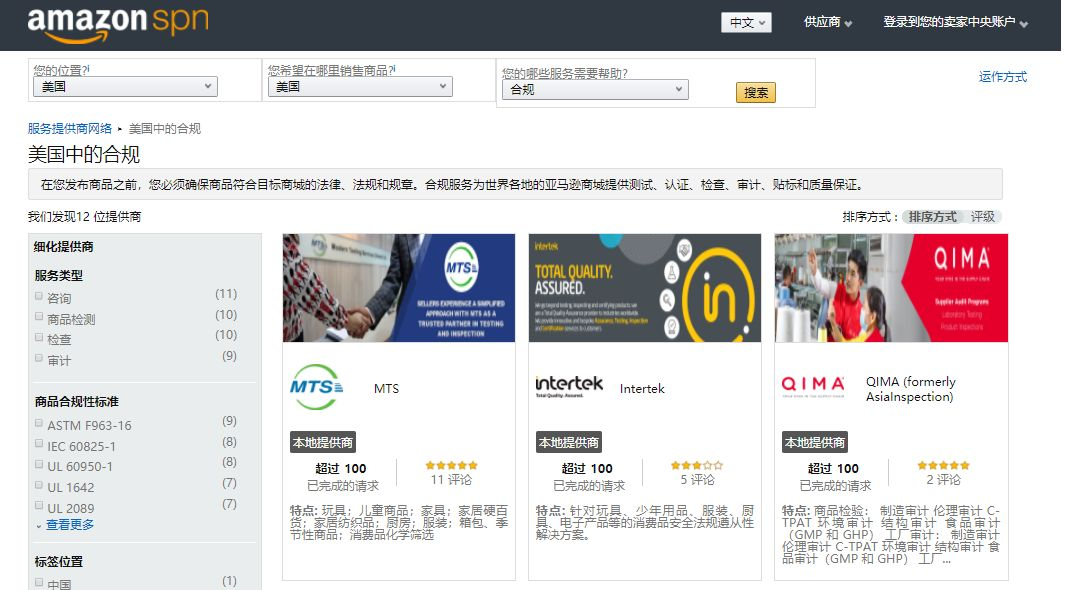Enable the 审计 service filter
The width and height of the screenshot is (1067, 590).
(39, 358)
